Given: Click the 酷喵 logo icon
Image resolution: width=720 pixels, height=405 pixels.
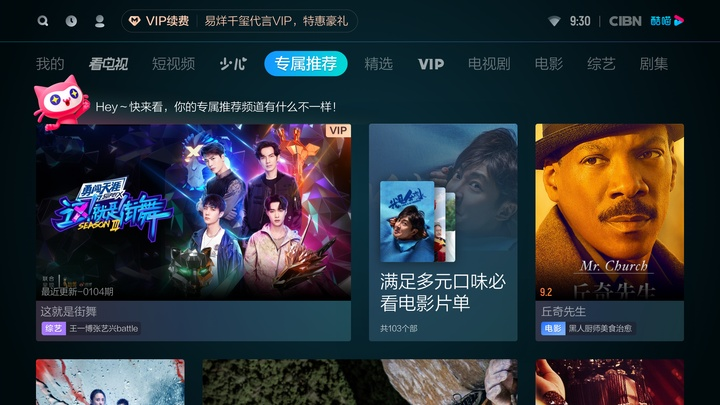Looking at the screenshot, I should click(667, 21).
